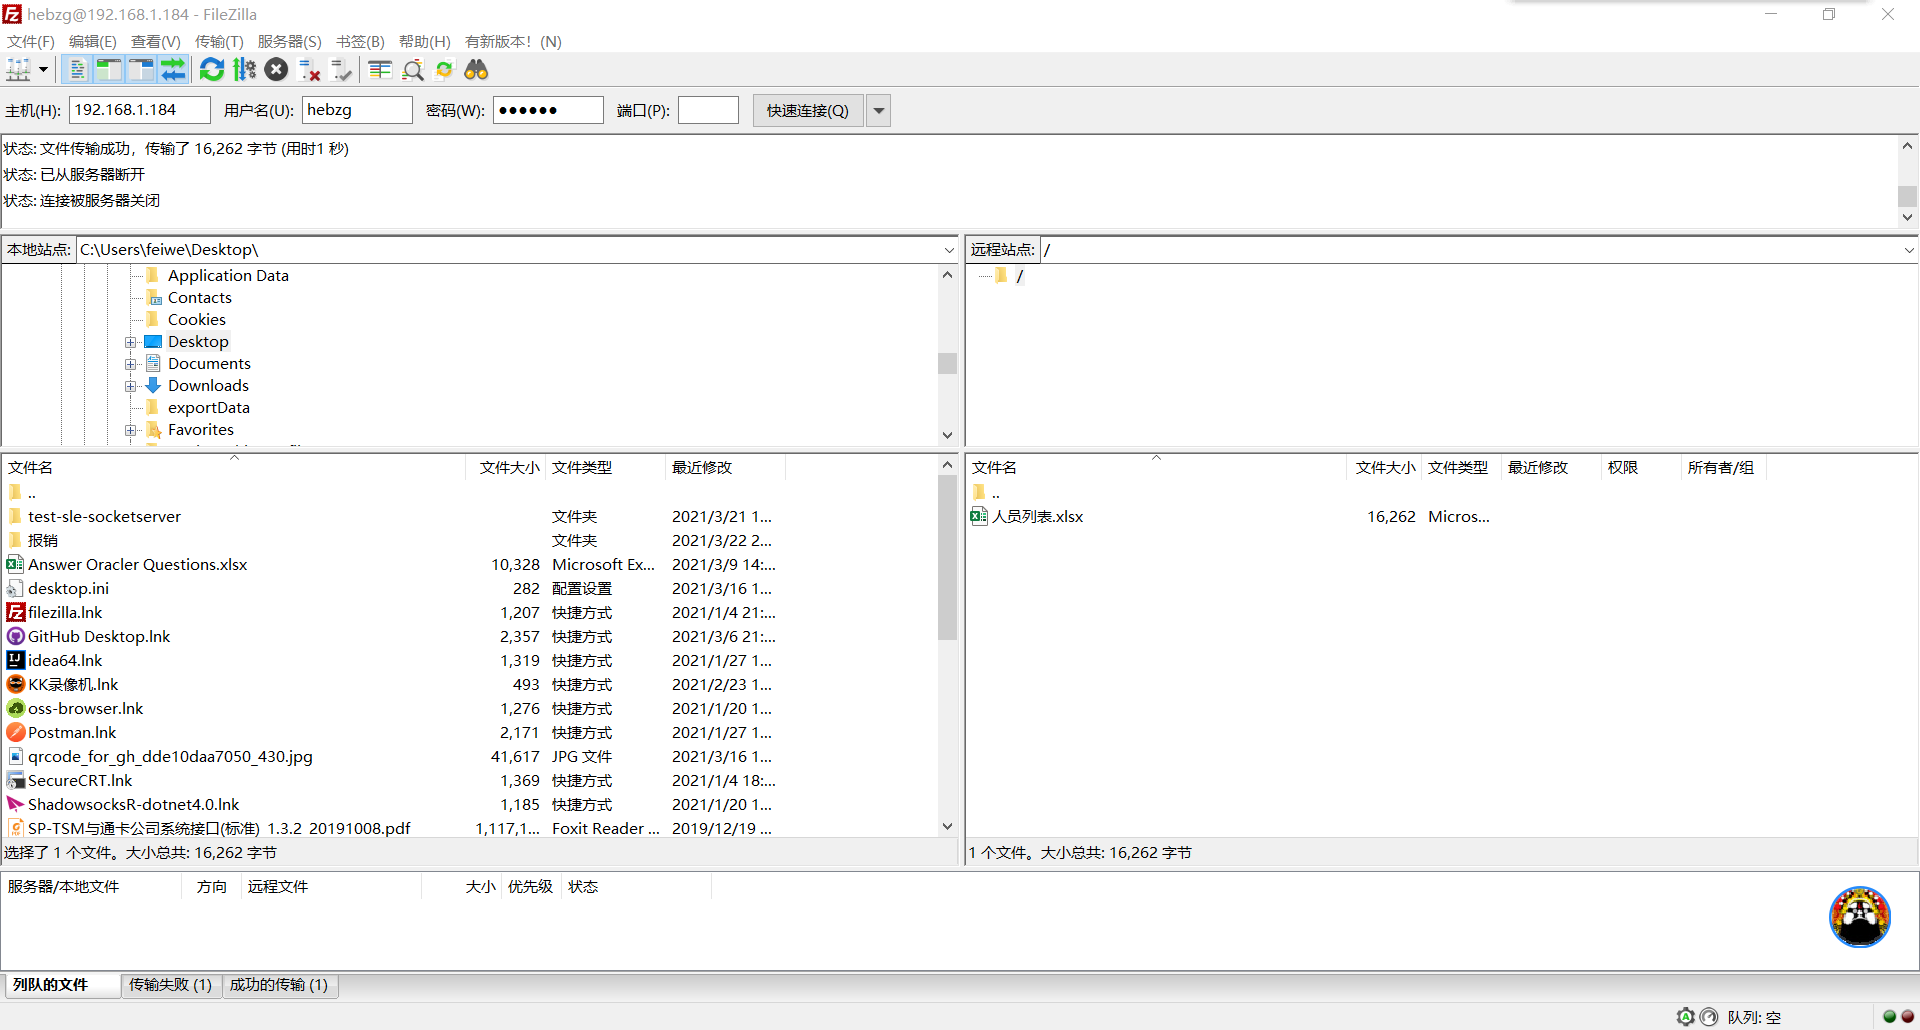Screen dimensions: 1920x1030
Task: Expand the Desktop tree node
Action: 131,342
